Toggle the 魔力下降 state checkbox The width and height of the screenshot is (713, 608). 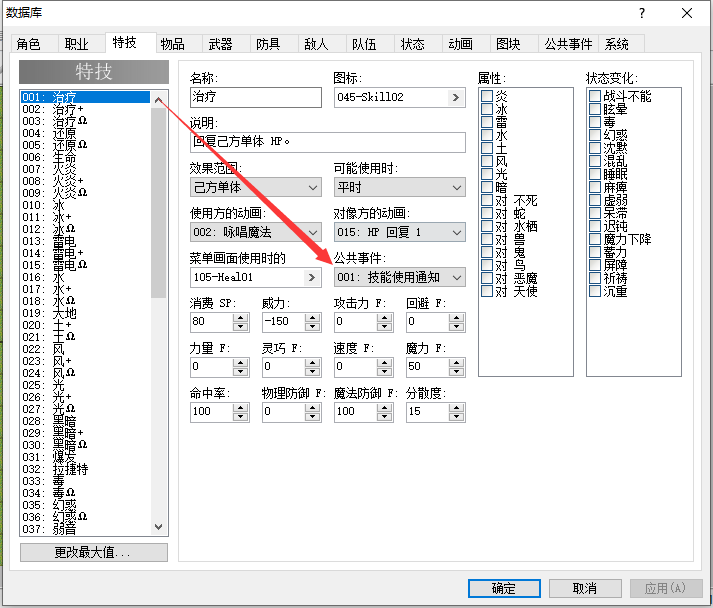click(x=595, y=239)
